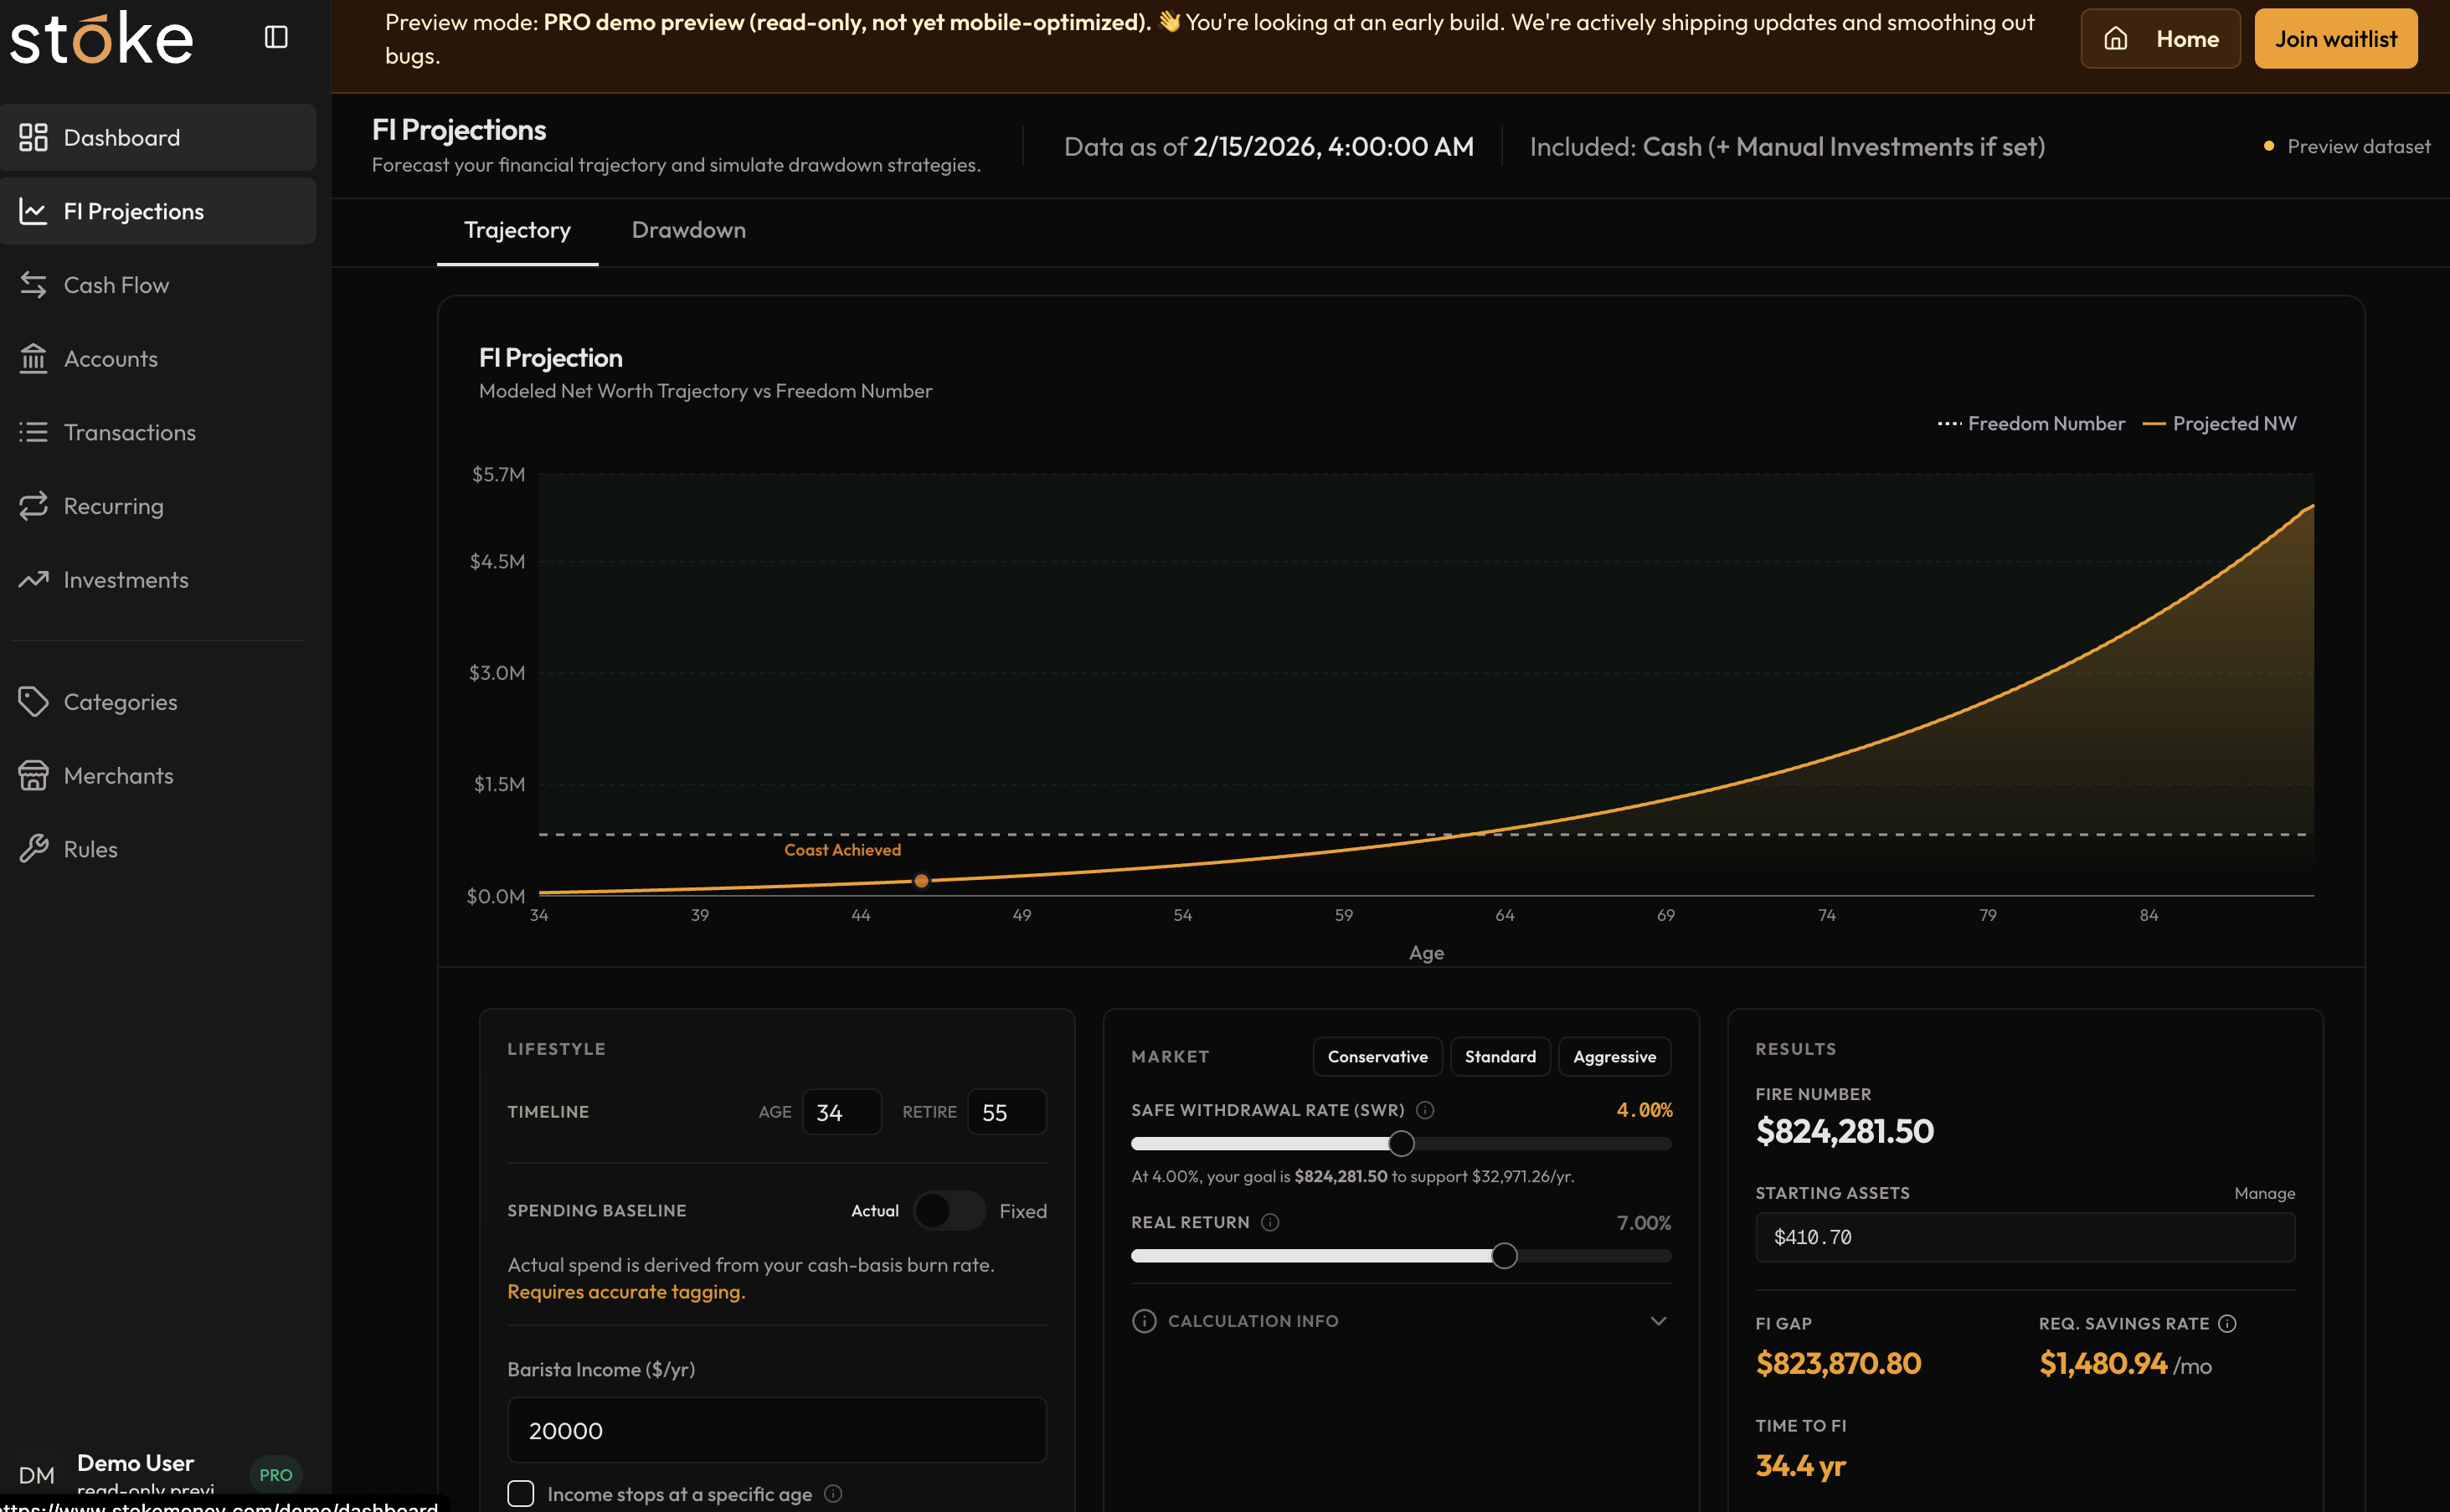Enable Income stops at specific age
Screen dimensions: 2450x1512
click(x=521, y=1493)
